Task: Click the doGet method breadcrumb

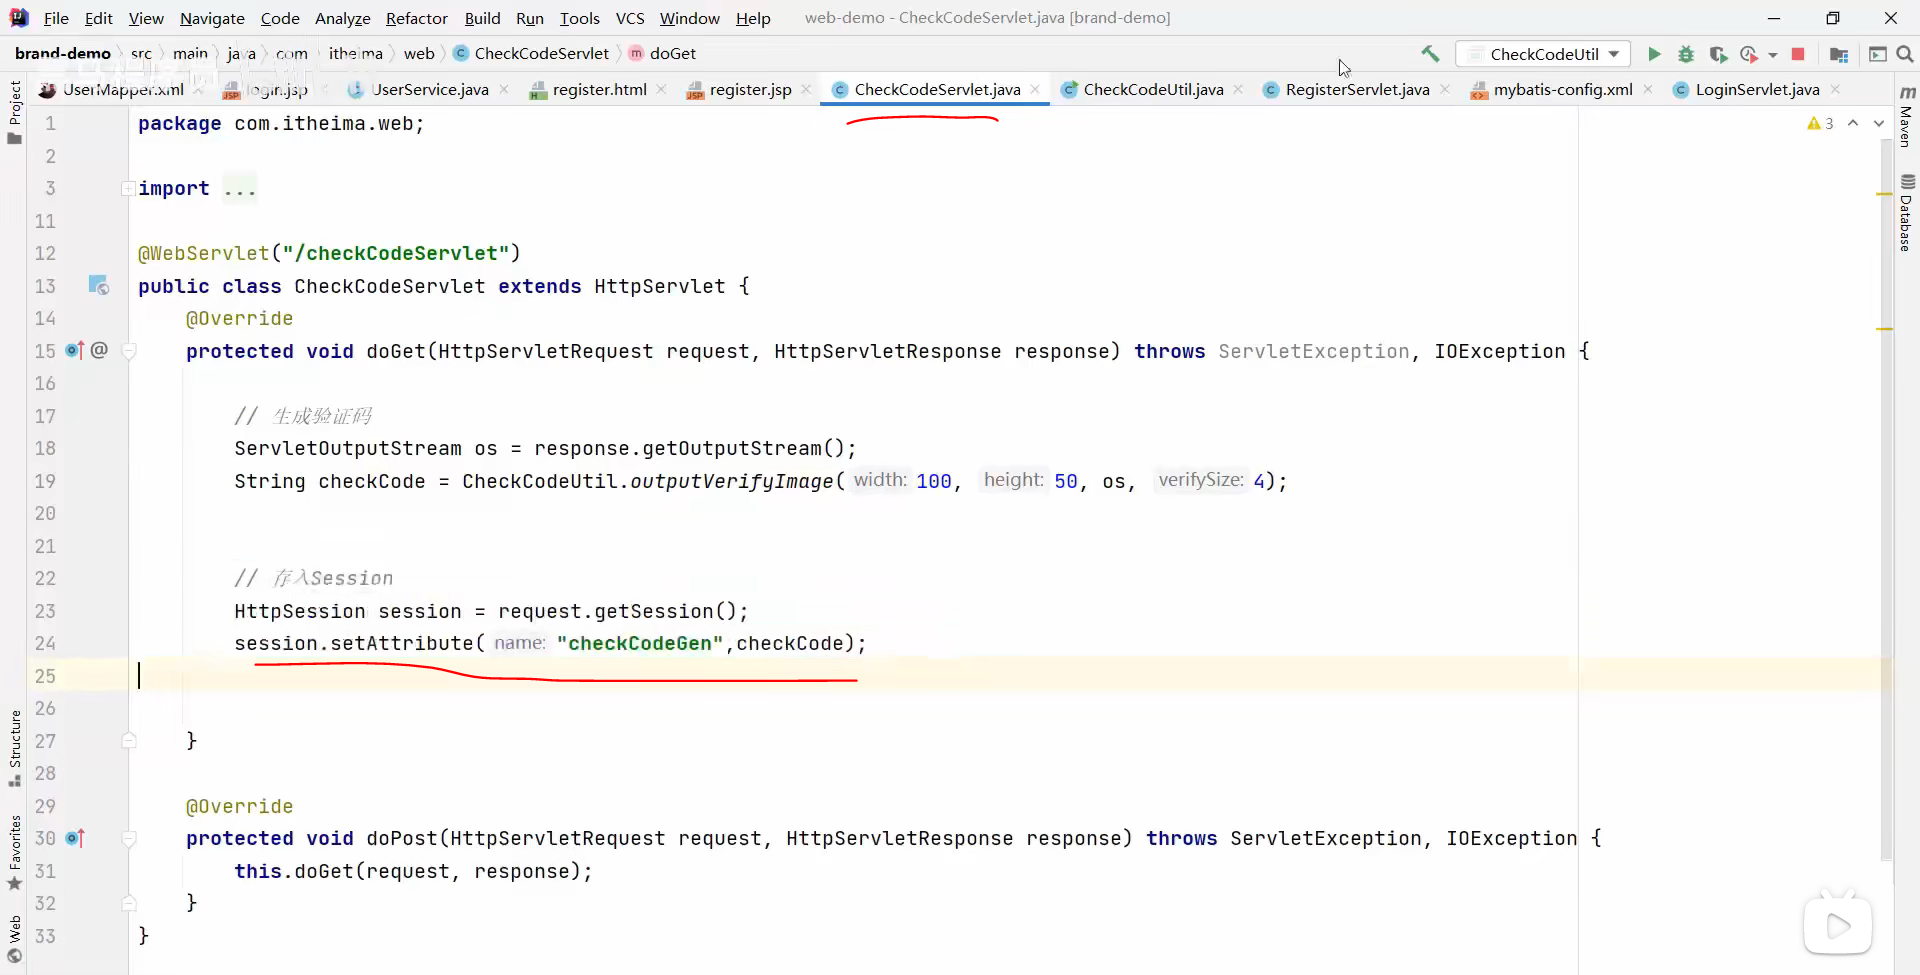Action: 662,53
